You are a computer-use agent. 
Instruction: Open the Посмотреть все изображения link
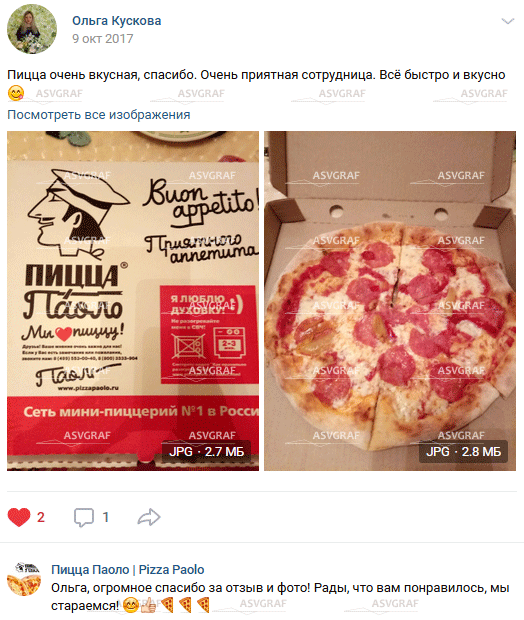[98, 115]
